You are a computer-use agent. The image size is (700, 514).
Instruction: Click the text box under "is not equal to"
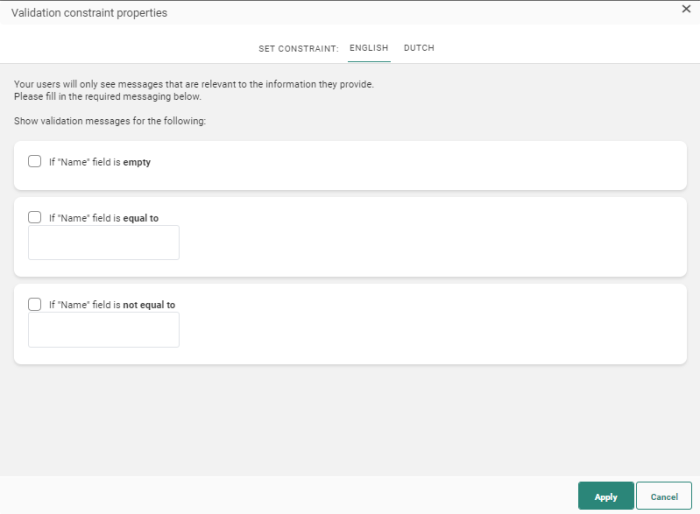(x=104, y=330)
